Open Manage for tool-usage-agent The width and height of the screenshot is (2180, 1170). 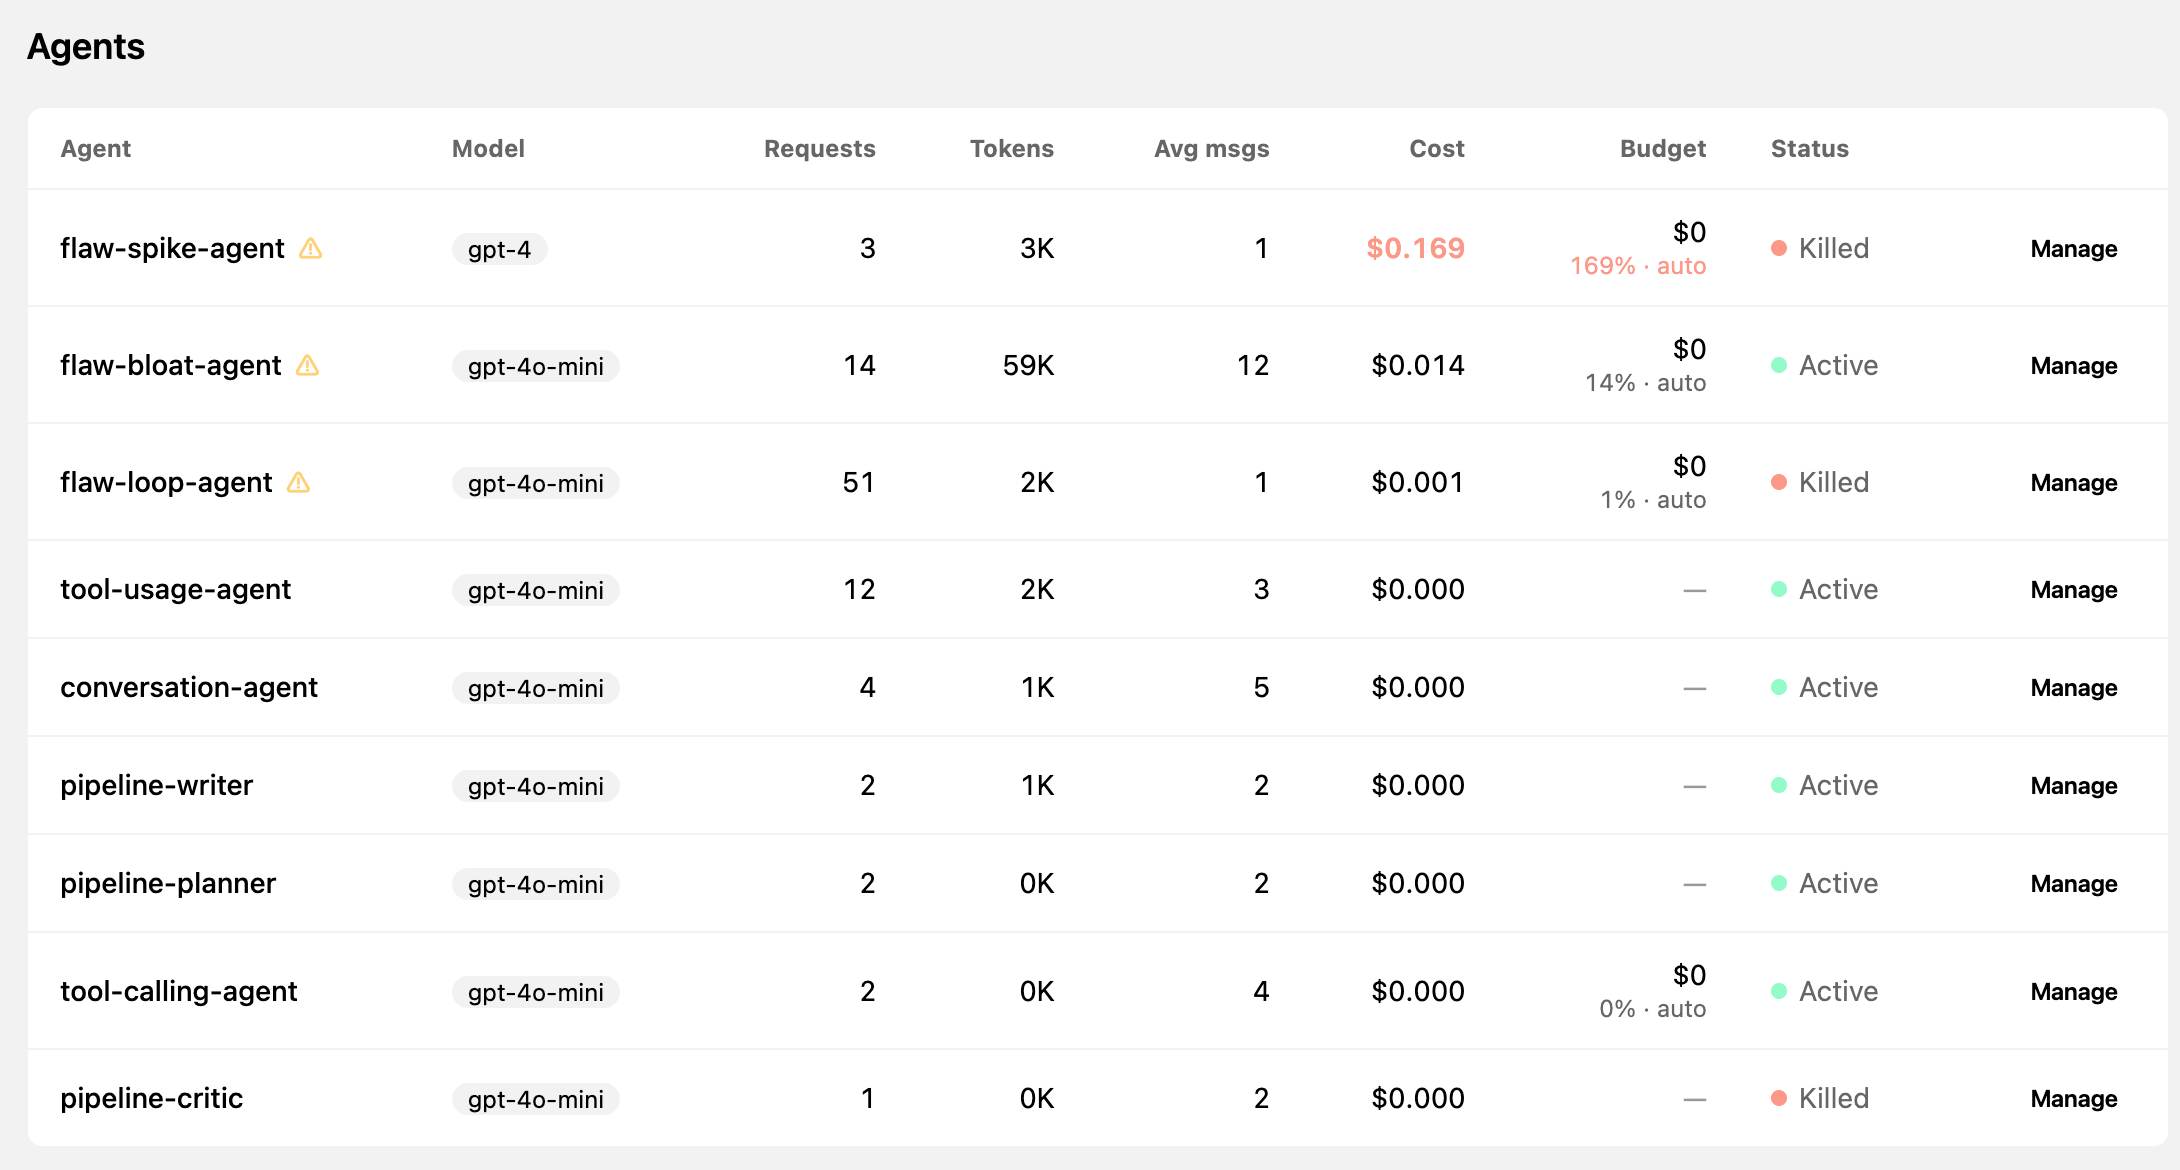coord(2074,590)
